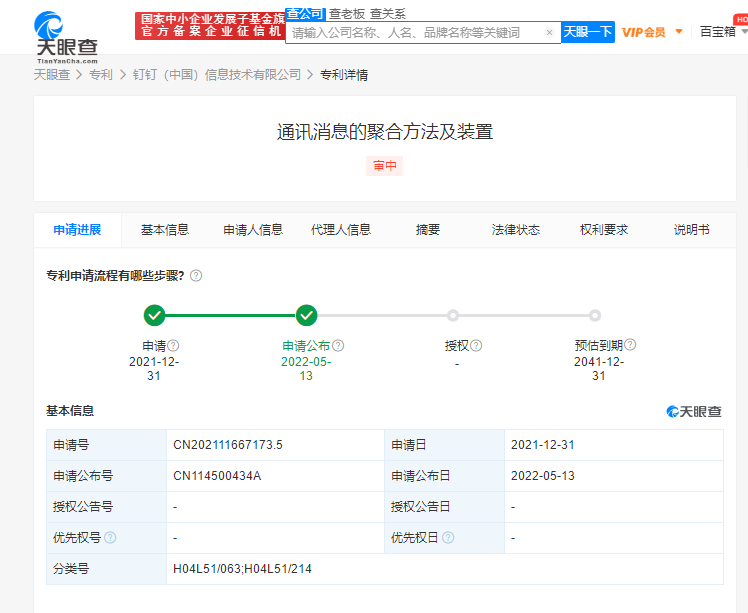Open help icon beside 专利申请流程有哪些步骤
The image size is (748, 613).
(196, 276)
